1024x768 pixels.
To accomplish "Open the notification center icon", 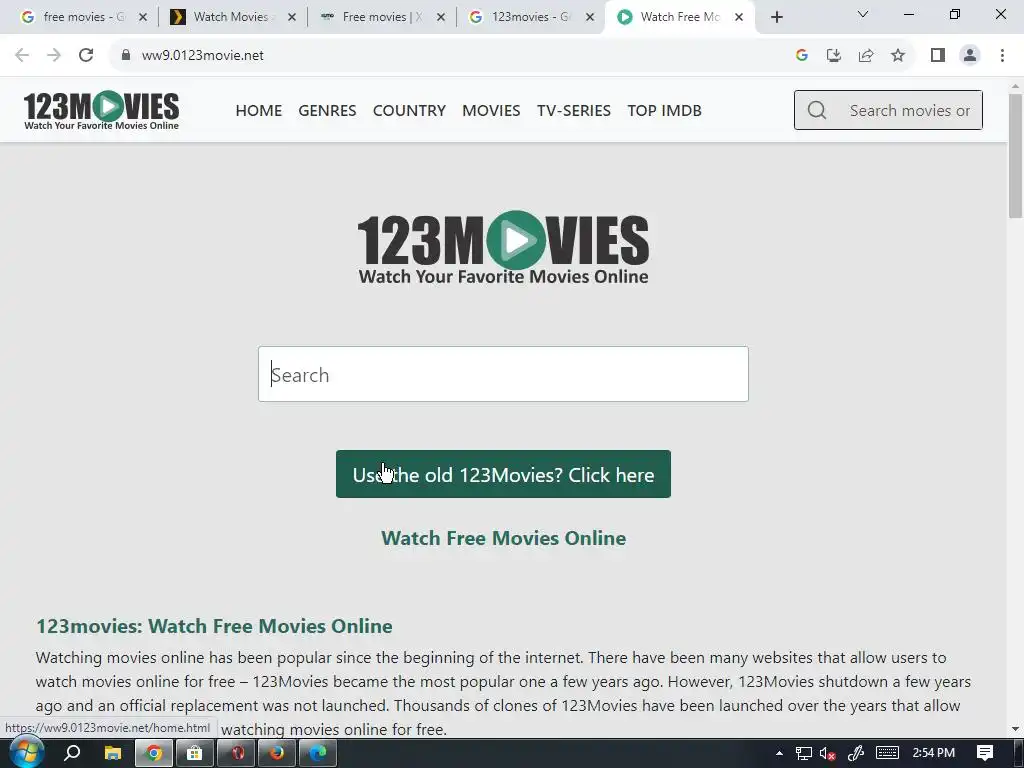I will click(x=985, y=753).
